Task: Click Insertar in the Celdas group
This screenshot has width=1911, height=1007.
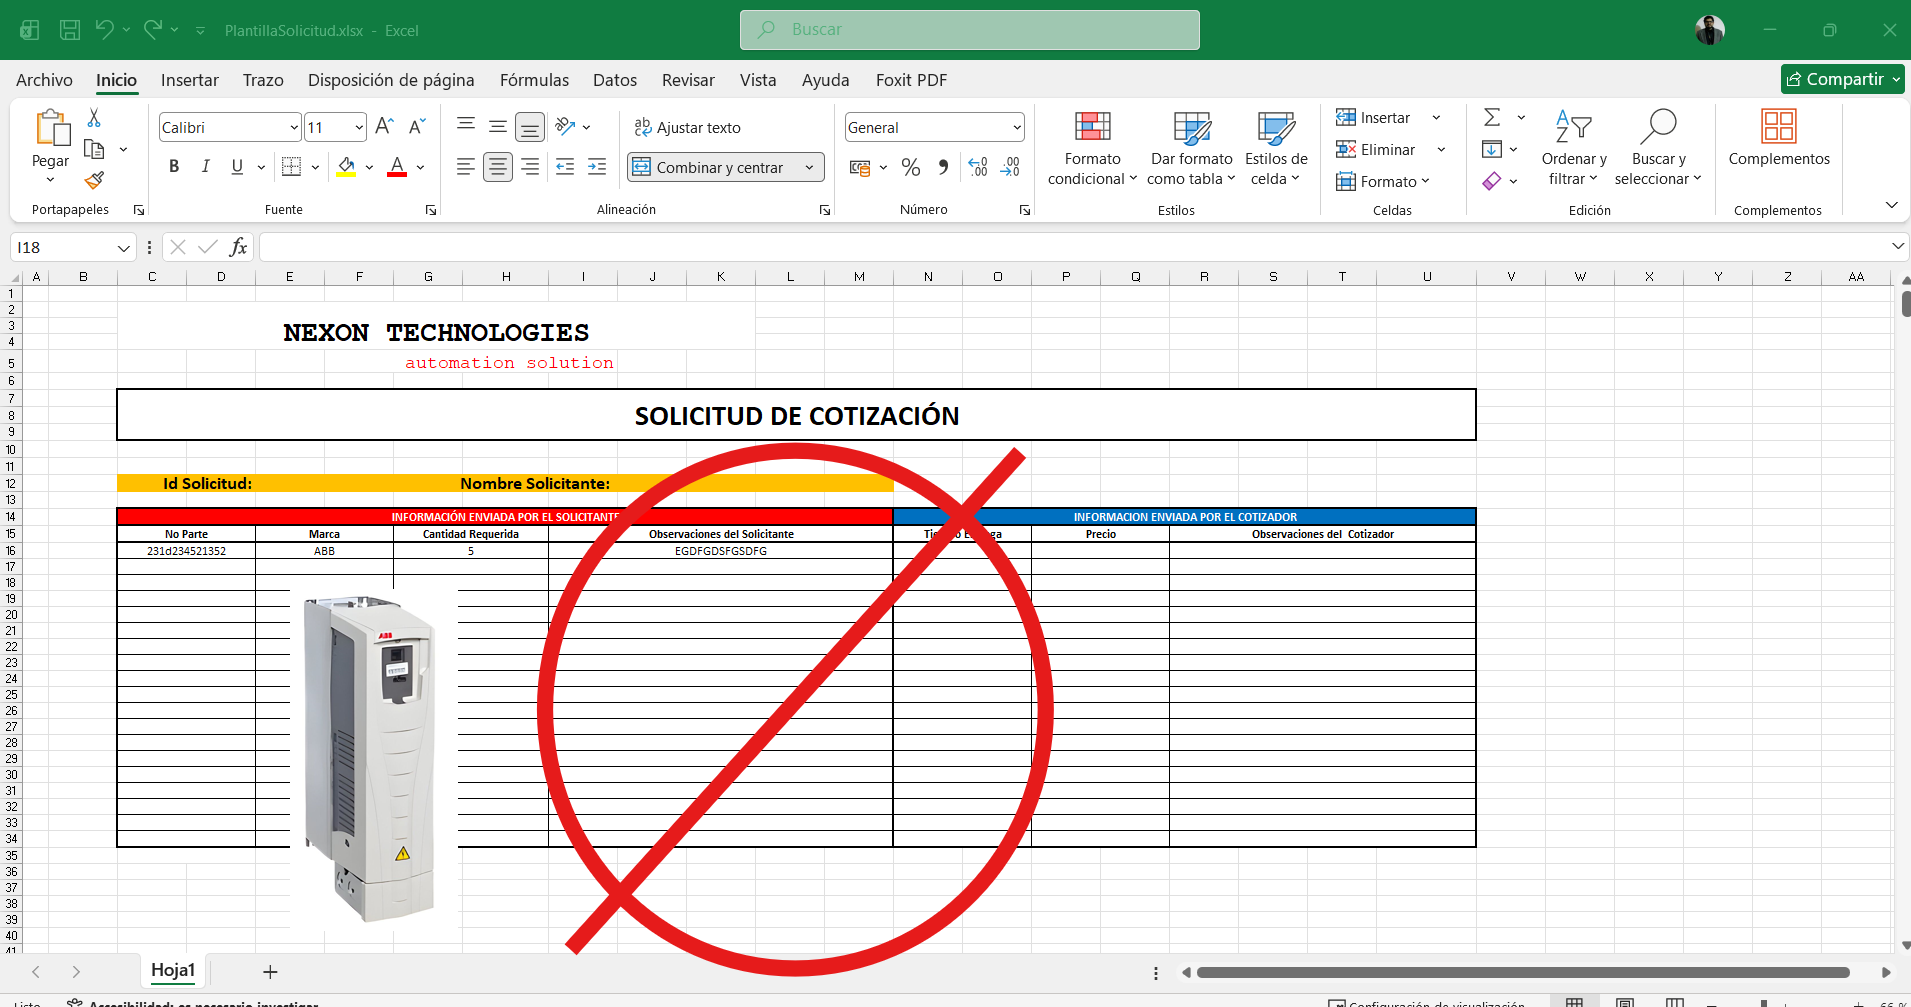Action: point(1374,117)
